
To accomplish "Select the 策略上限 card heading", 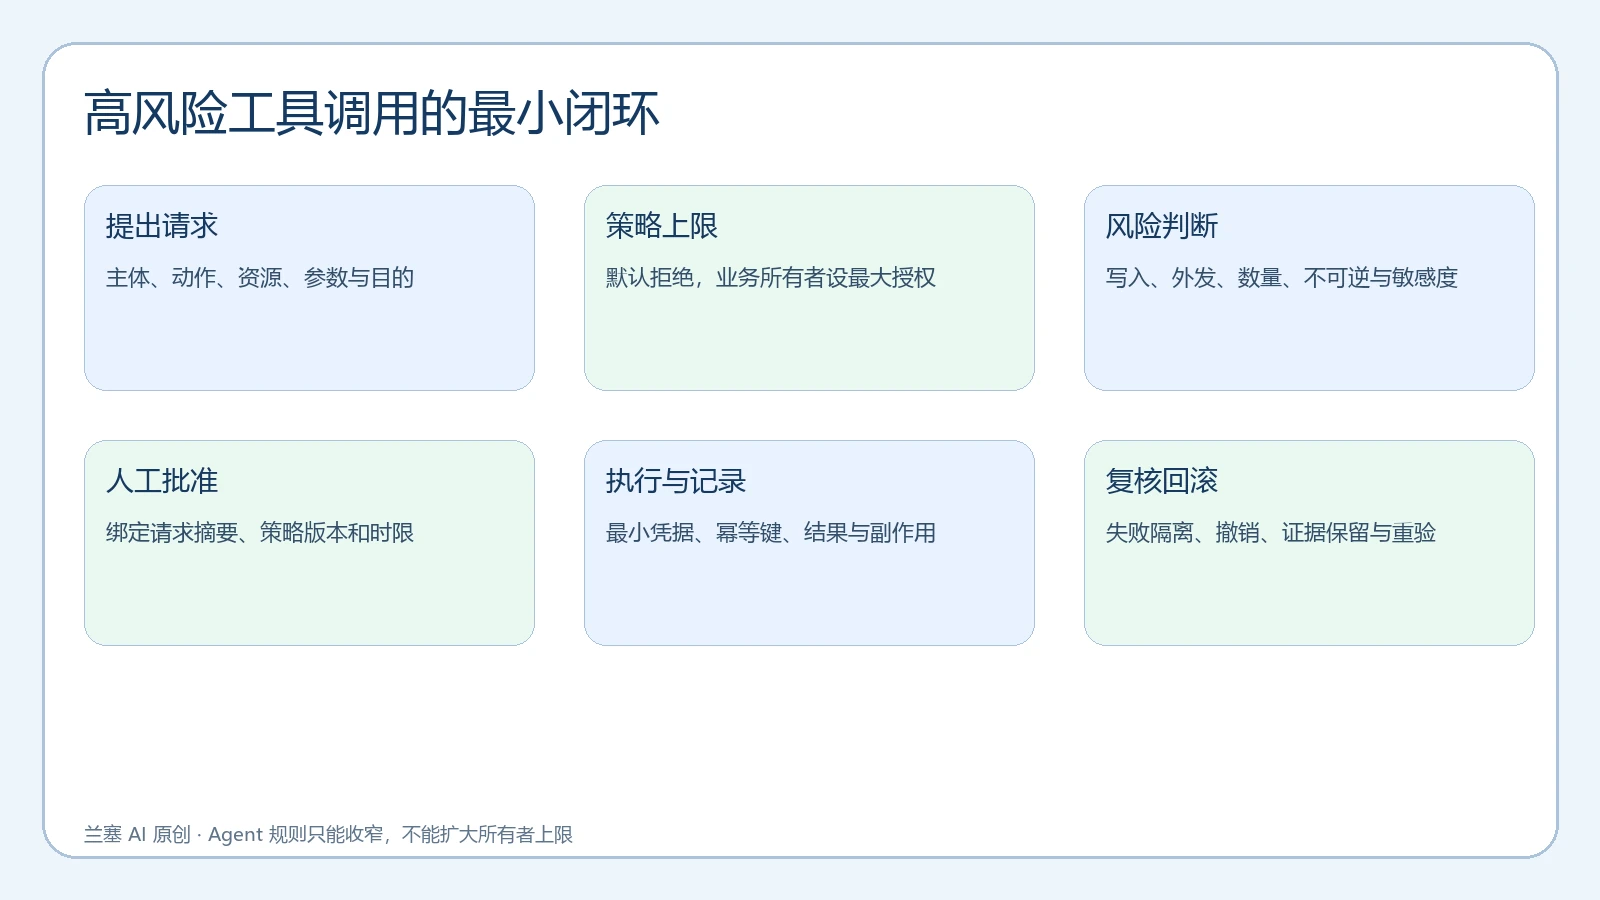I will [662, 226].
